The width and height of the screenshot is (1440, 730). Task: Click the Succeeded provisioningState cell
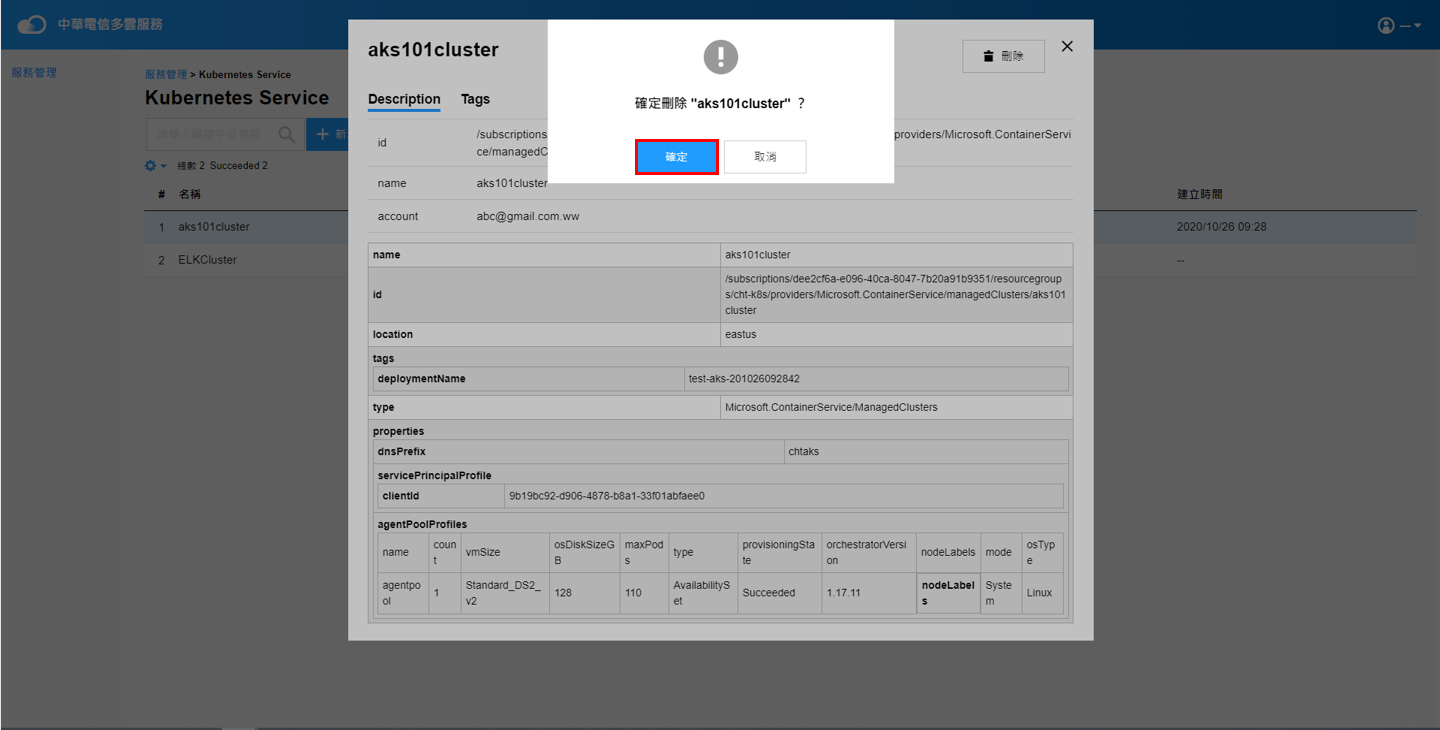point(779,592)
